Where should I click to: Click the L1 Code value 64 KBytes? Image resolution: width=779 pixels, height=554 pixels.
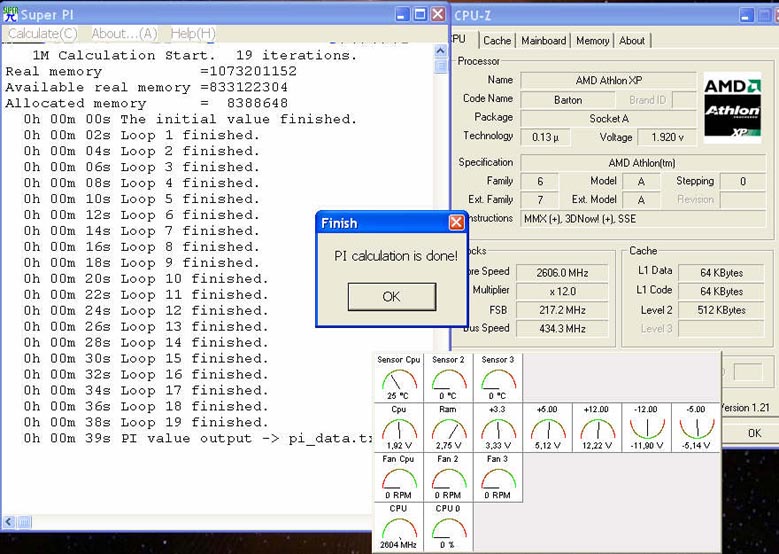click(721, 291)
